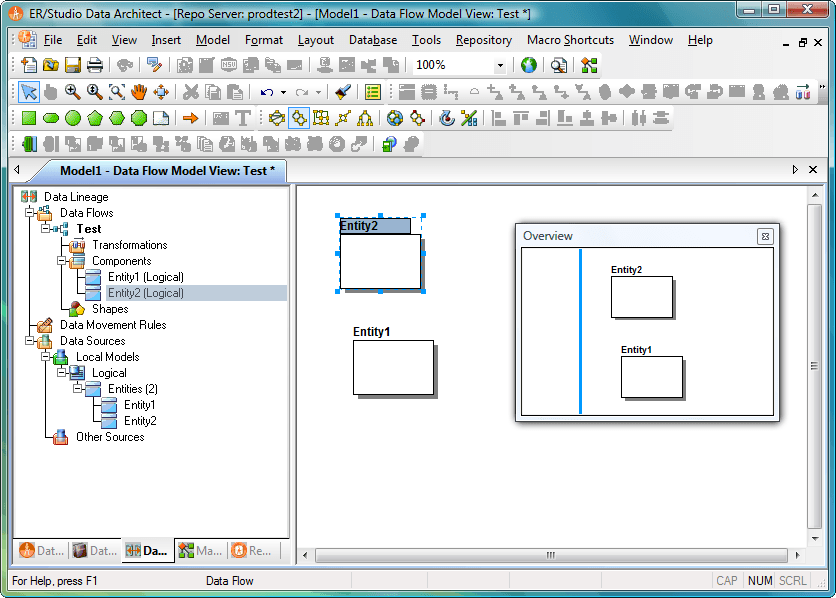
Task: Insert a green square shape
Action: 29,118
